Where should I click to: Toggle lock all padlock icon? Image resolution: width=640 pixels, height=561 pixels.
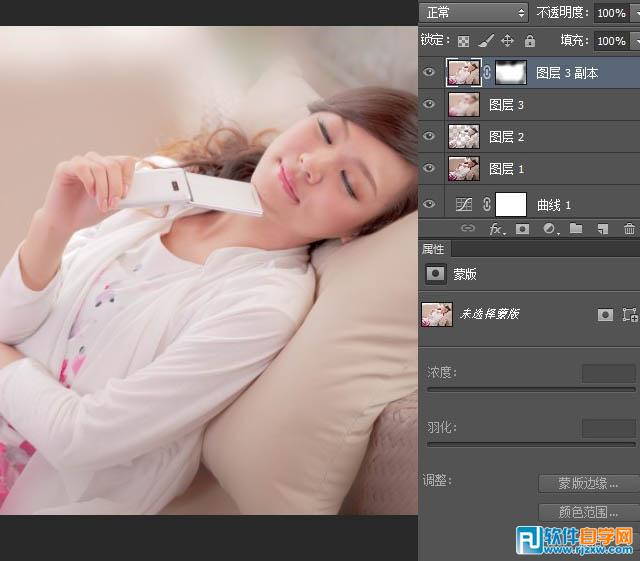530,40
